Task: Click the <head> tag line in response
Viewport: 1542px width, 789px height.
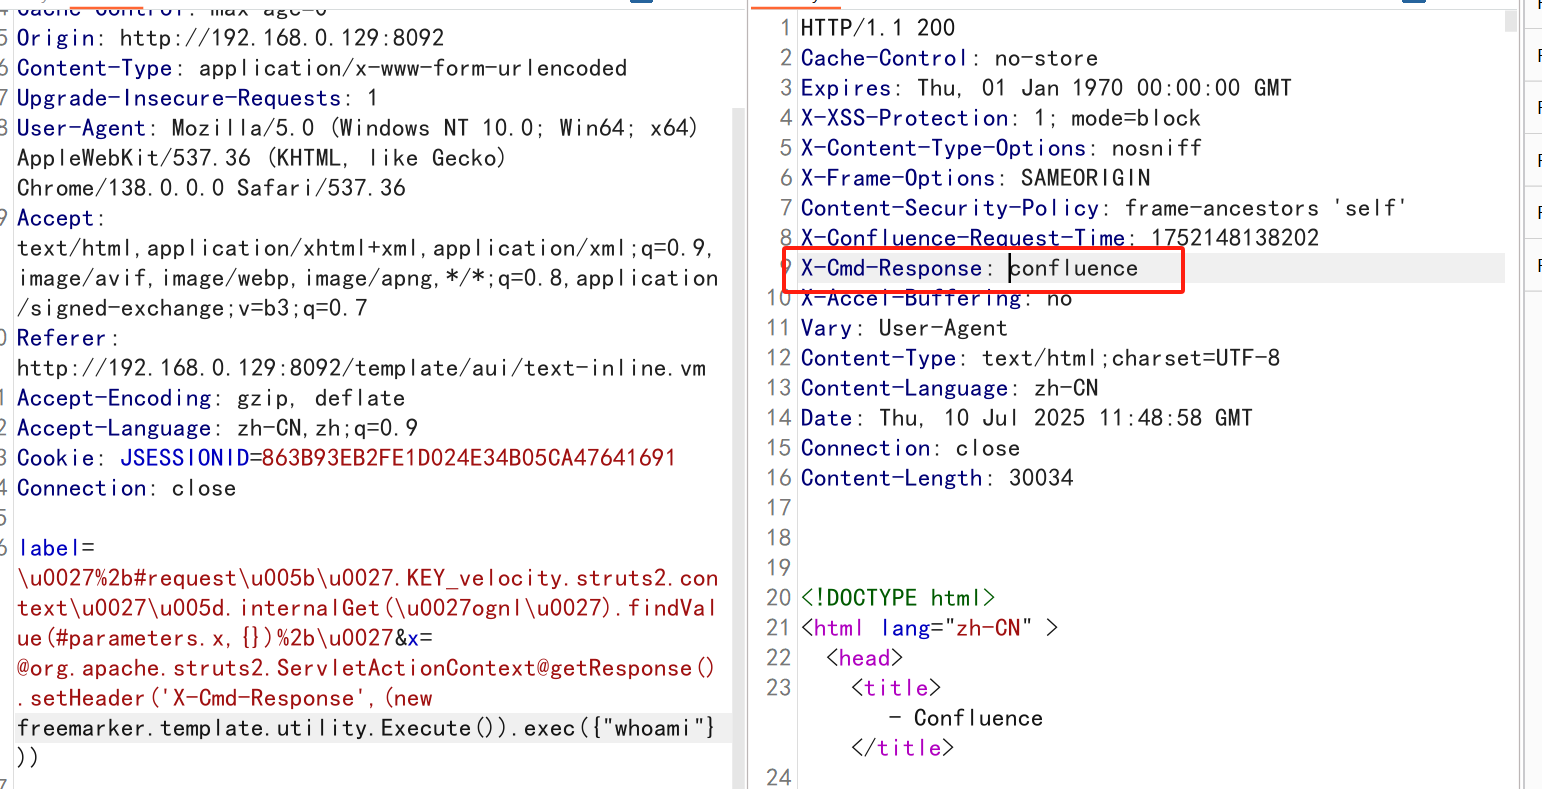Action: 865,658
